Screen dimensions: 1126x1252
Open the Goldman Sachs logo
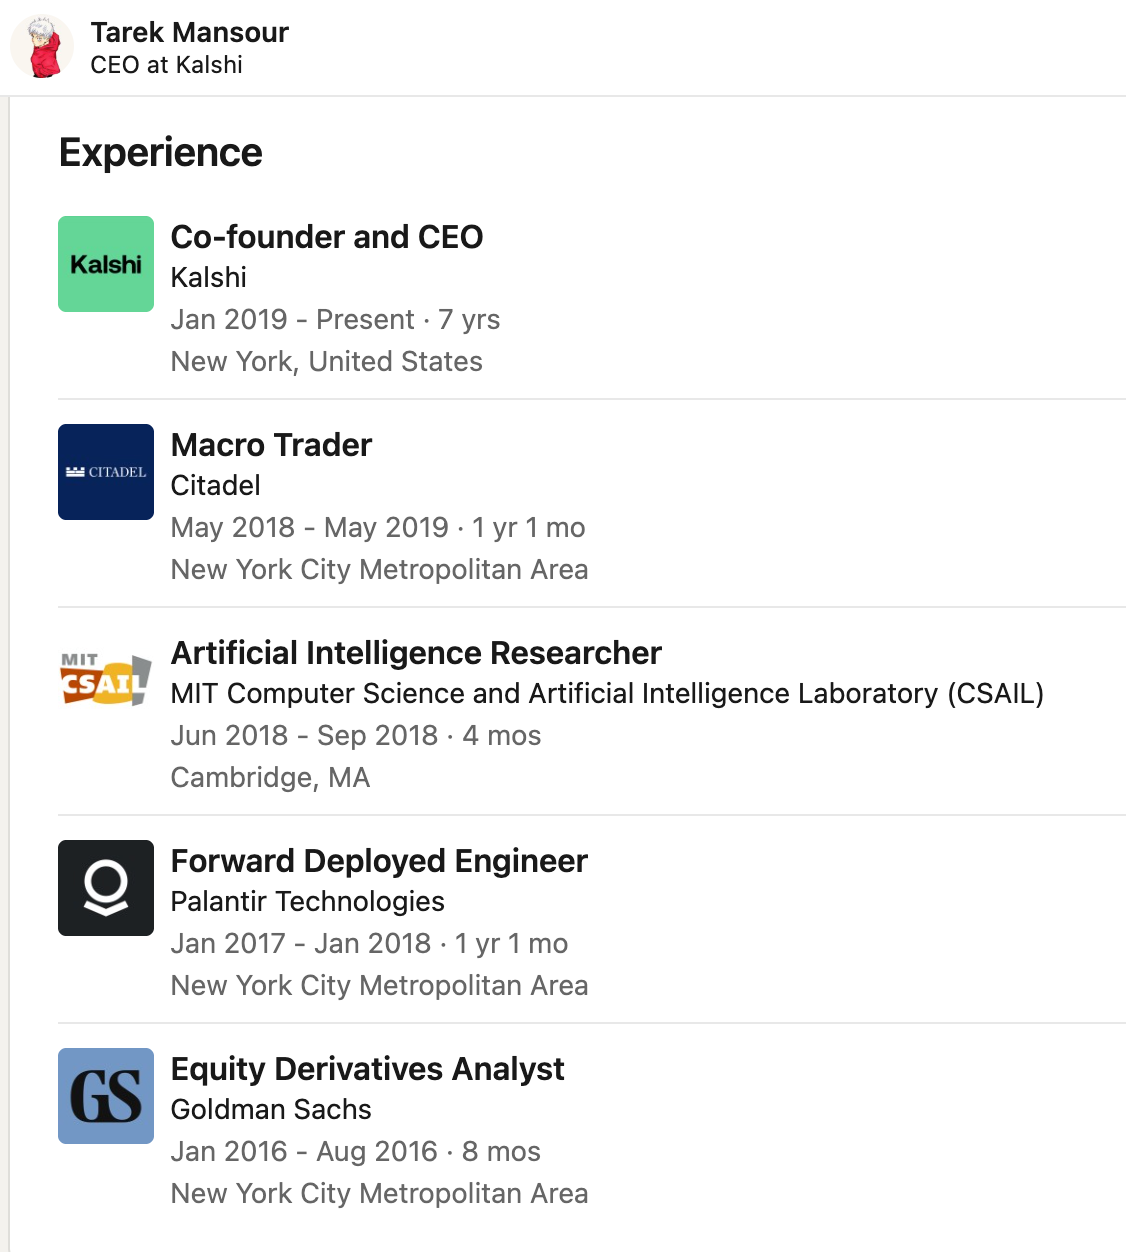[106, 1096]
